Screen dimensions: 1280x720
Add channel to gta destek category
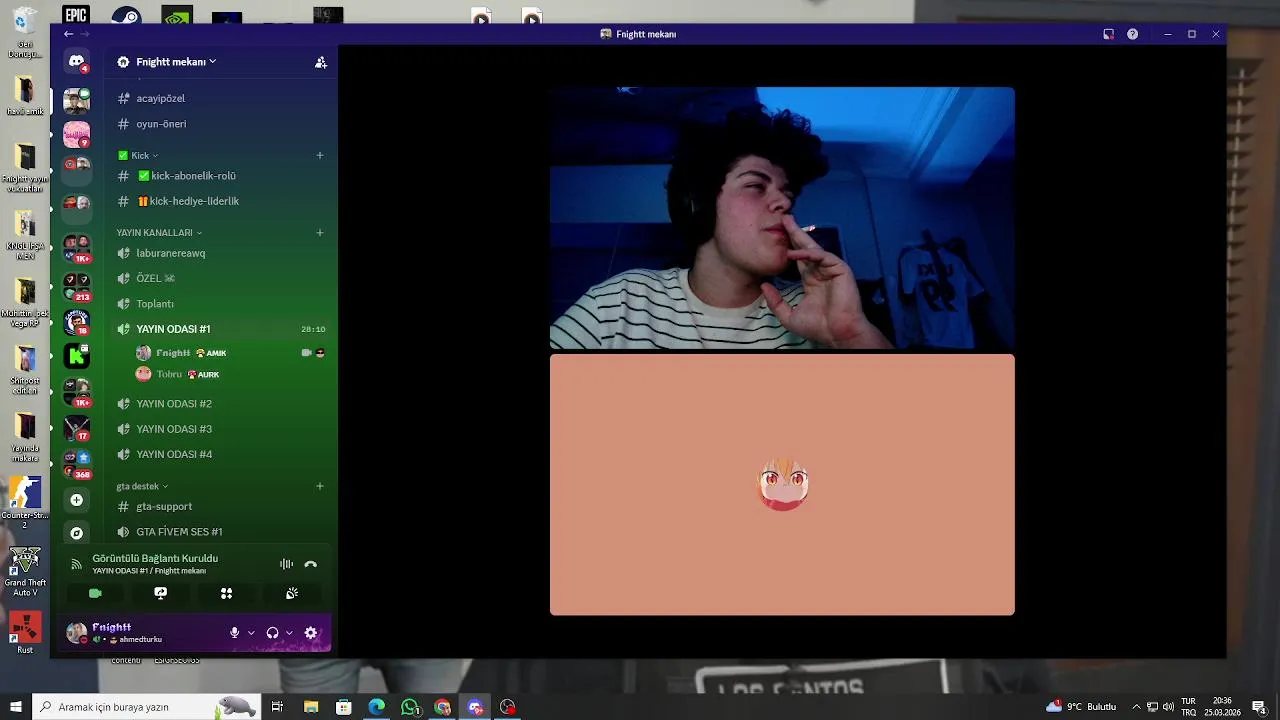click(x=320, y=486)
